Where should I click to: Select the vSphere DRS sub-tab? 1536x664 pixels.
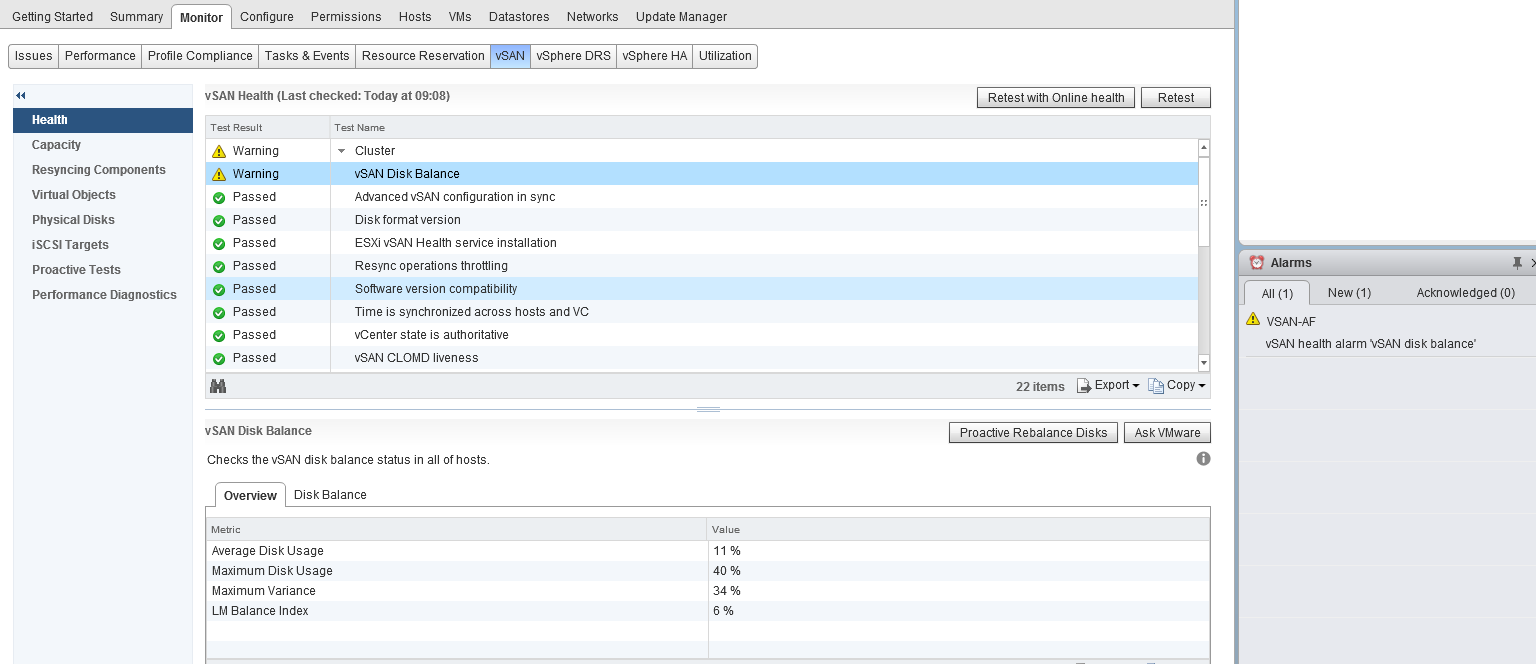(x=573, y=56)
